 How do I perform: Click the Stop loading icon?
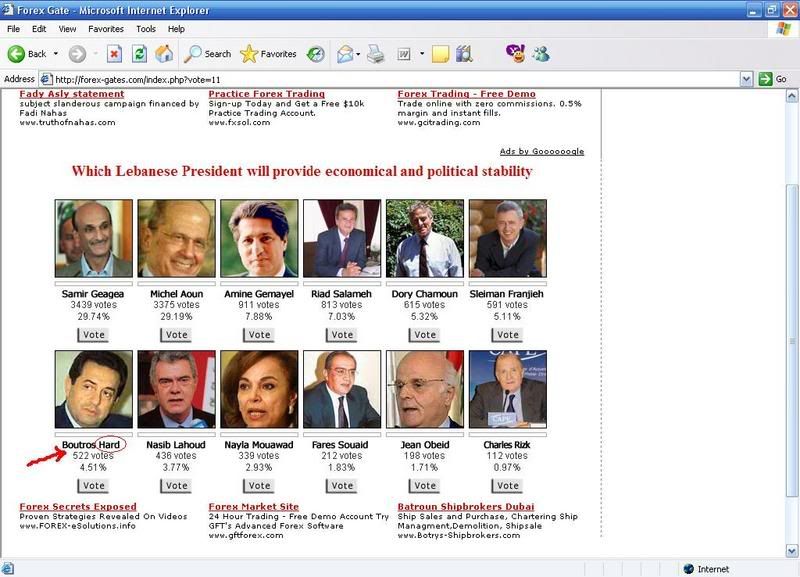point(115,54)
